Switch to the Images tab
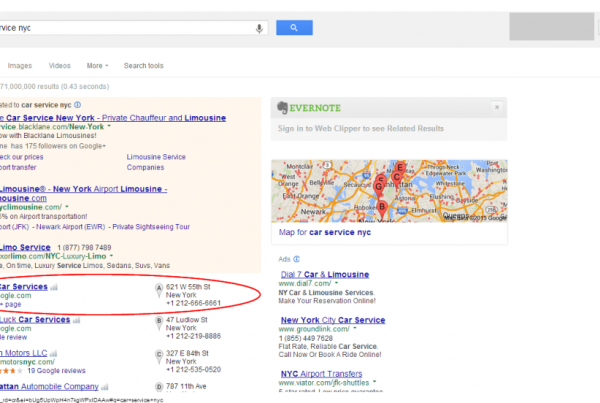 (20, 66)
